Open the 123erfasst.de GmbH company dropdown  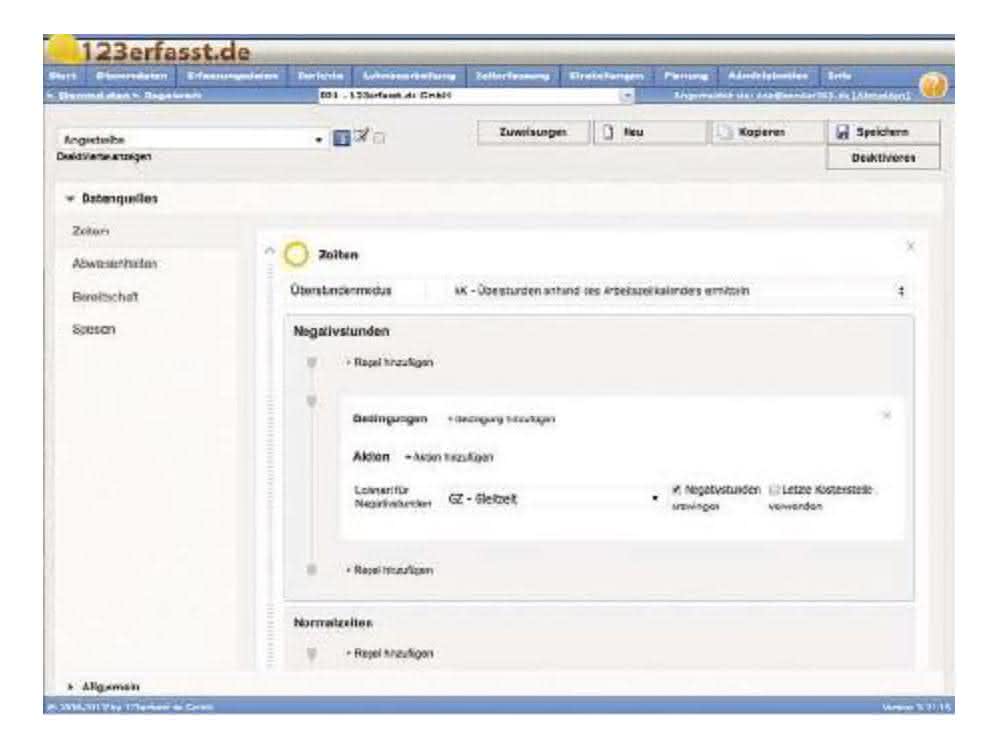coord(476,96)
